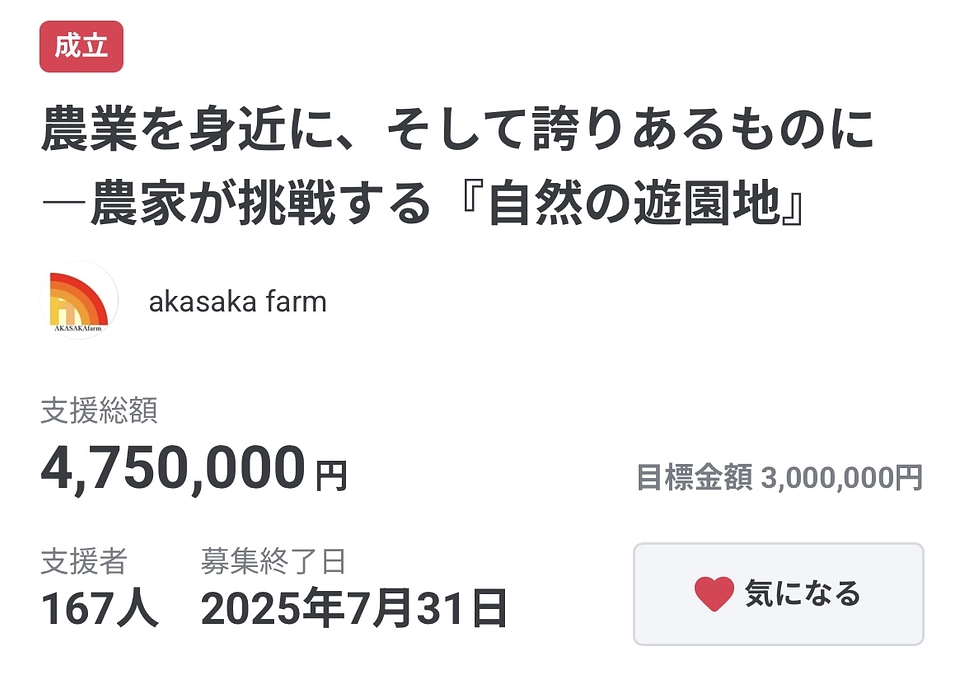Image resolution: width=964 pixels, height=675 pixels.
Task: Open the akasaka farm owner profile link
Action: (237, 301)
